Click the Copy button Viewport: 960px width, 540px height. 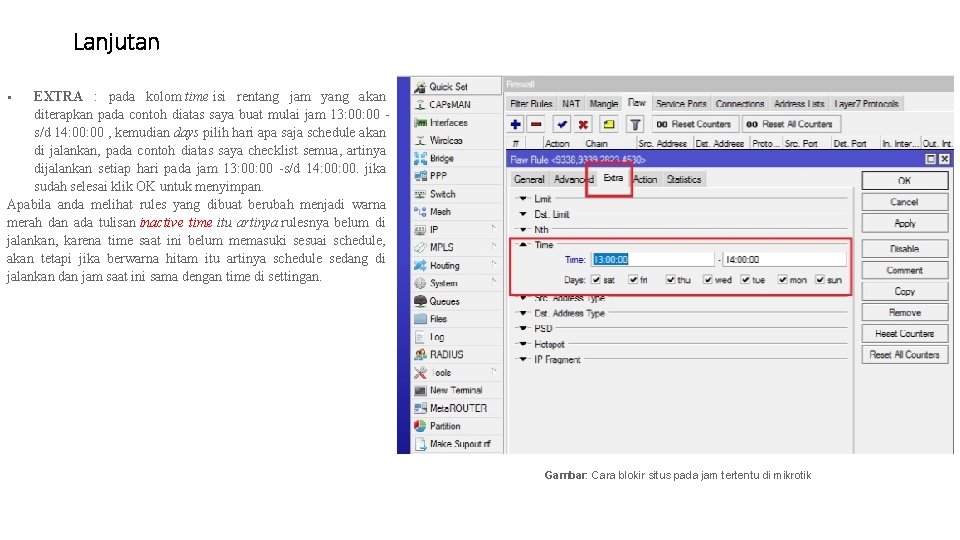(904, 291)
